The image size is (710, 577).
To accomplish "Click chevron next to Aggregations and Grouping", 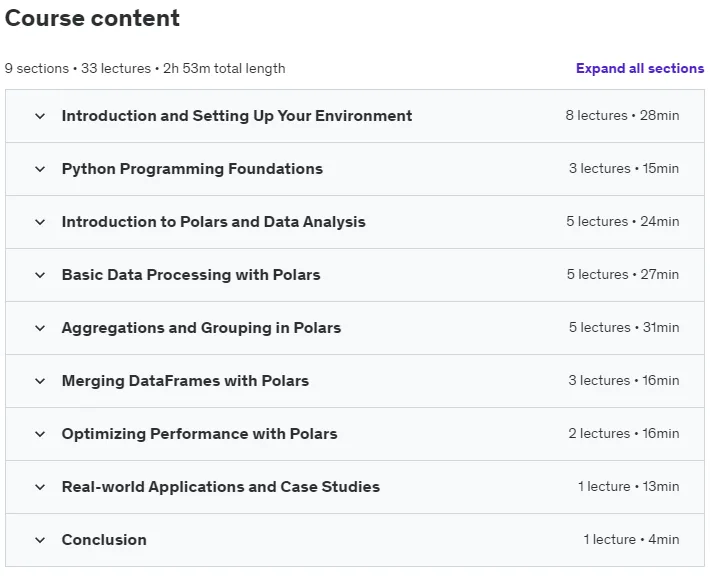I will (x=40, y=328).
